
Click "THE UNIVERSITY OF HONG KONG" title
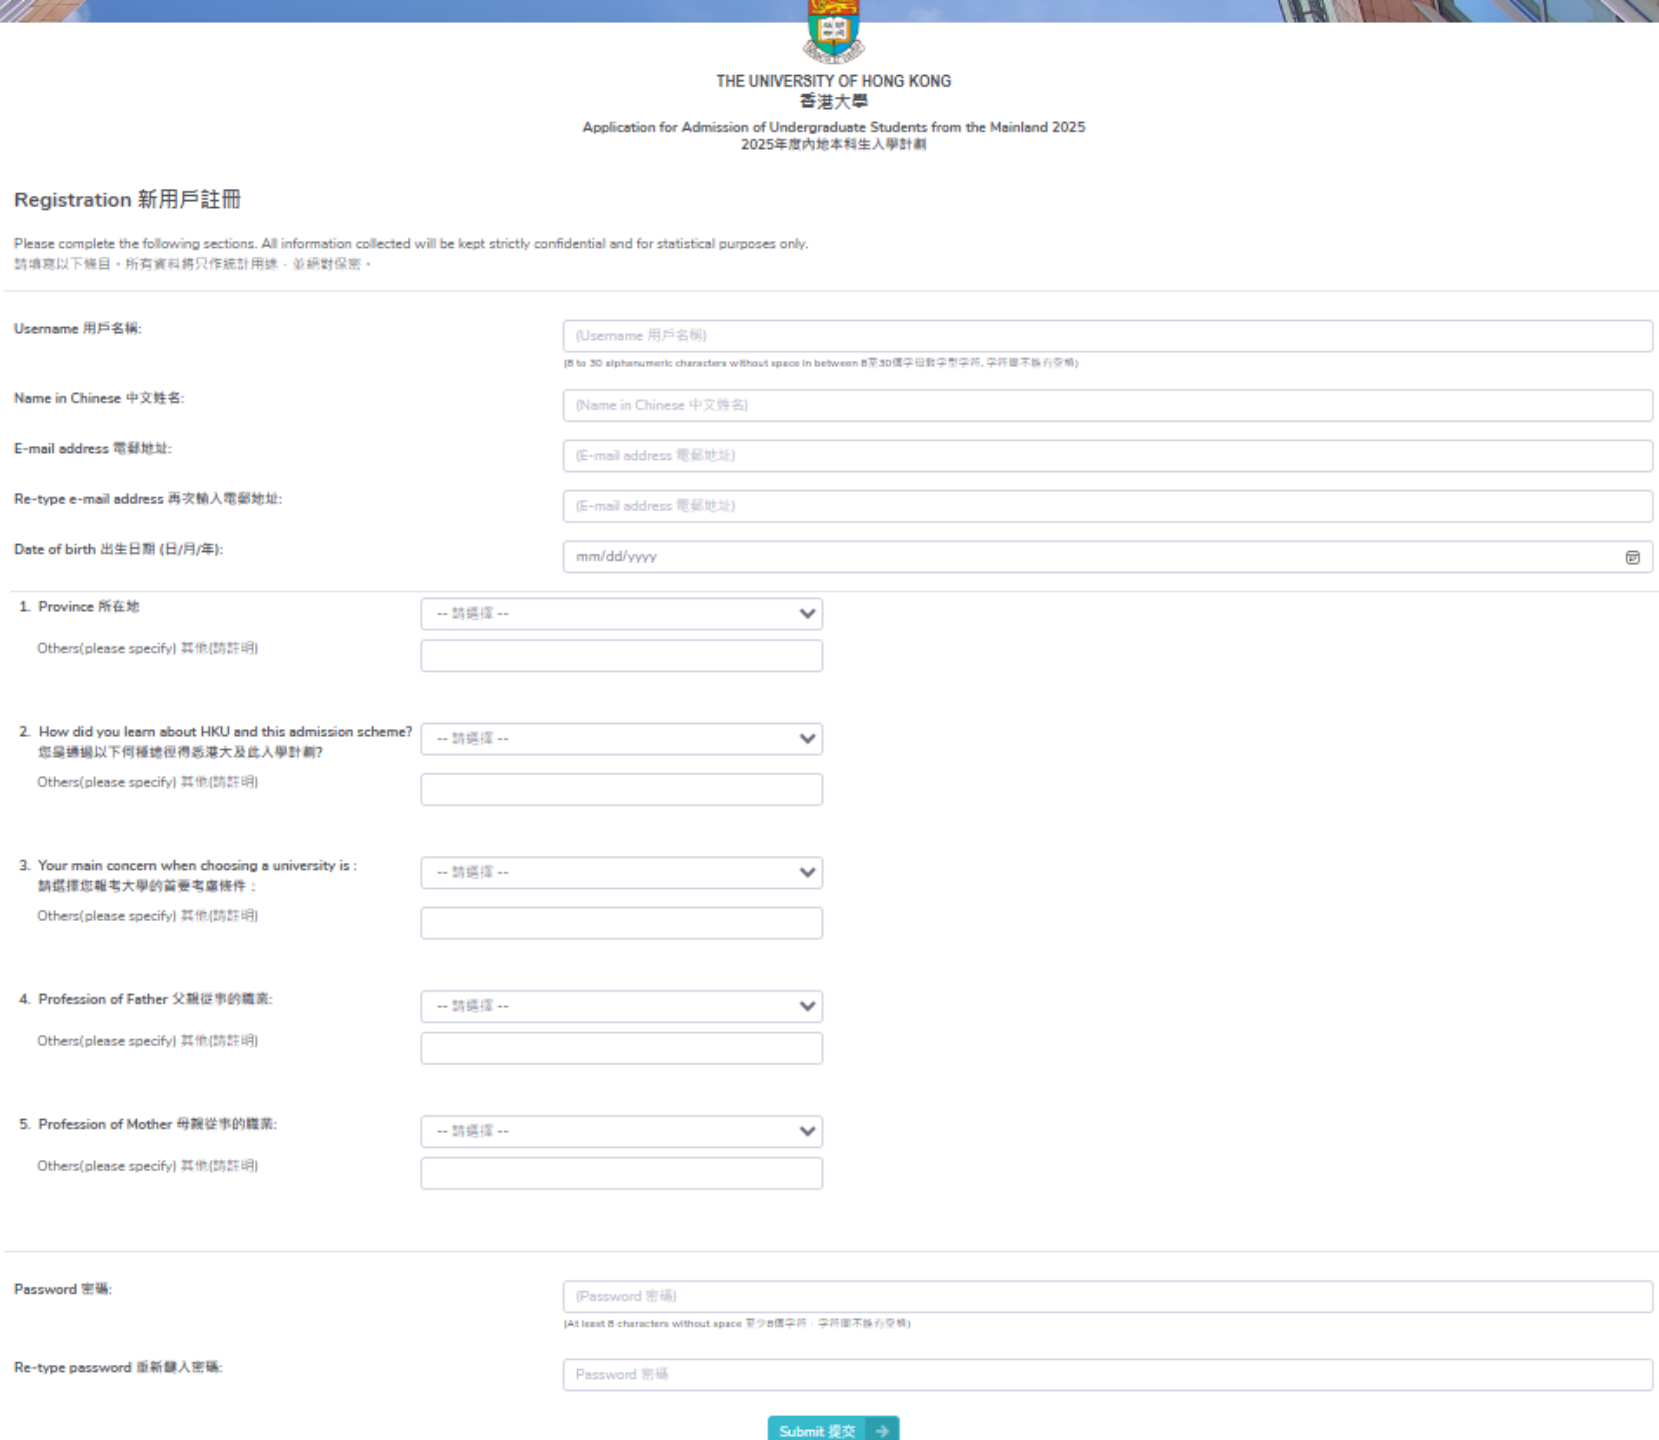coord(833,81)
